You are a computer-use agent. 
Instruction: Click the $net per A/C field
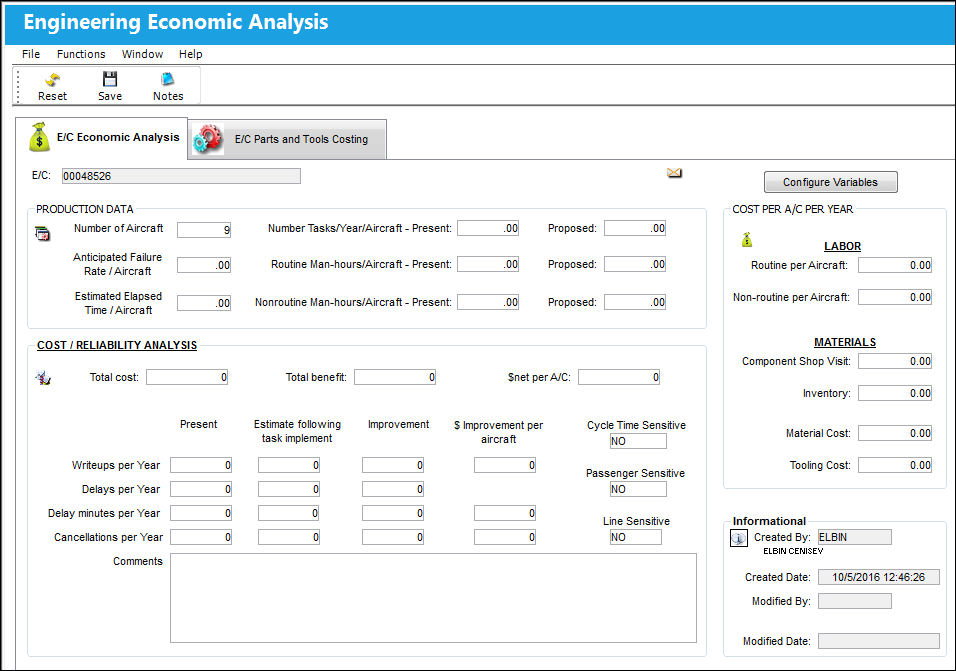[x=619, y=377]
